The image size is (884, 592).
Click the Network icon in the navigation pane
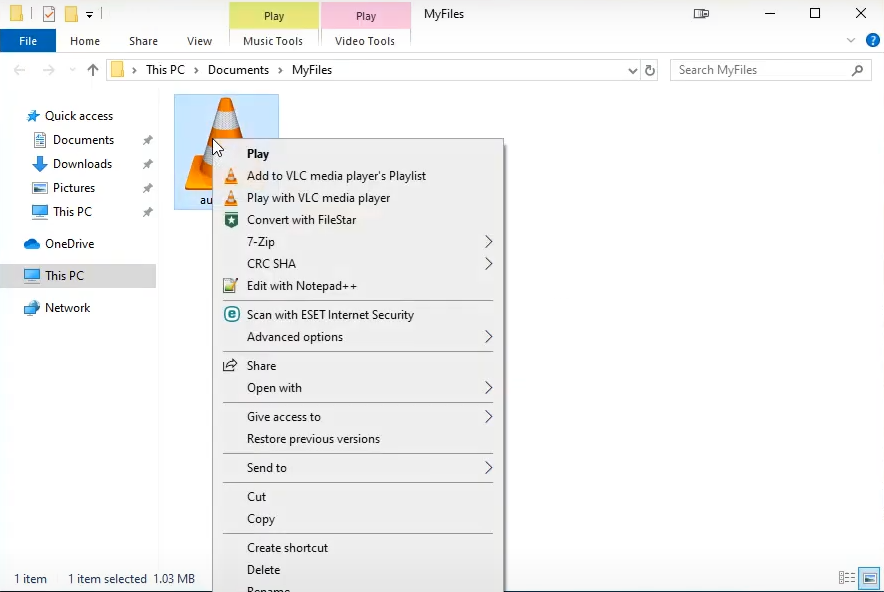click(x=32, y=308)
